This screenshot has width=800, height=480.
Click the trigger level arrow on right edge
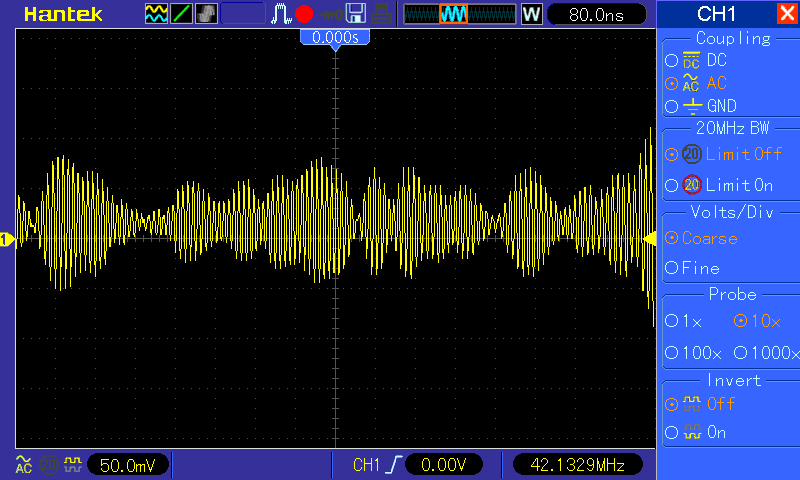click(x=649, y=239)
